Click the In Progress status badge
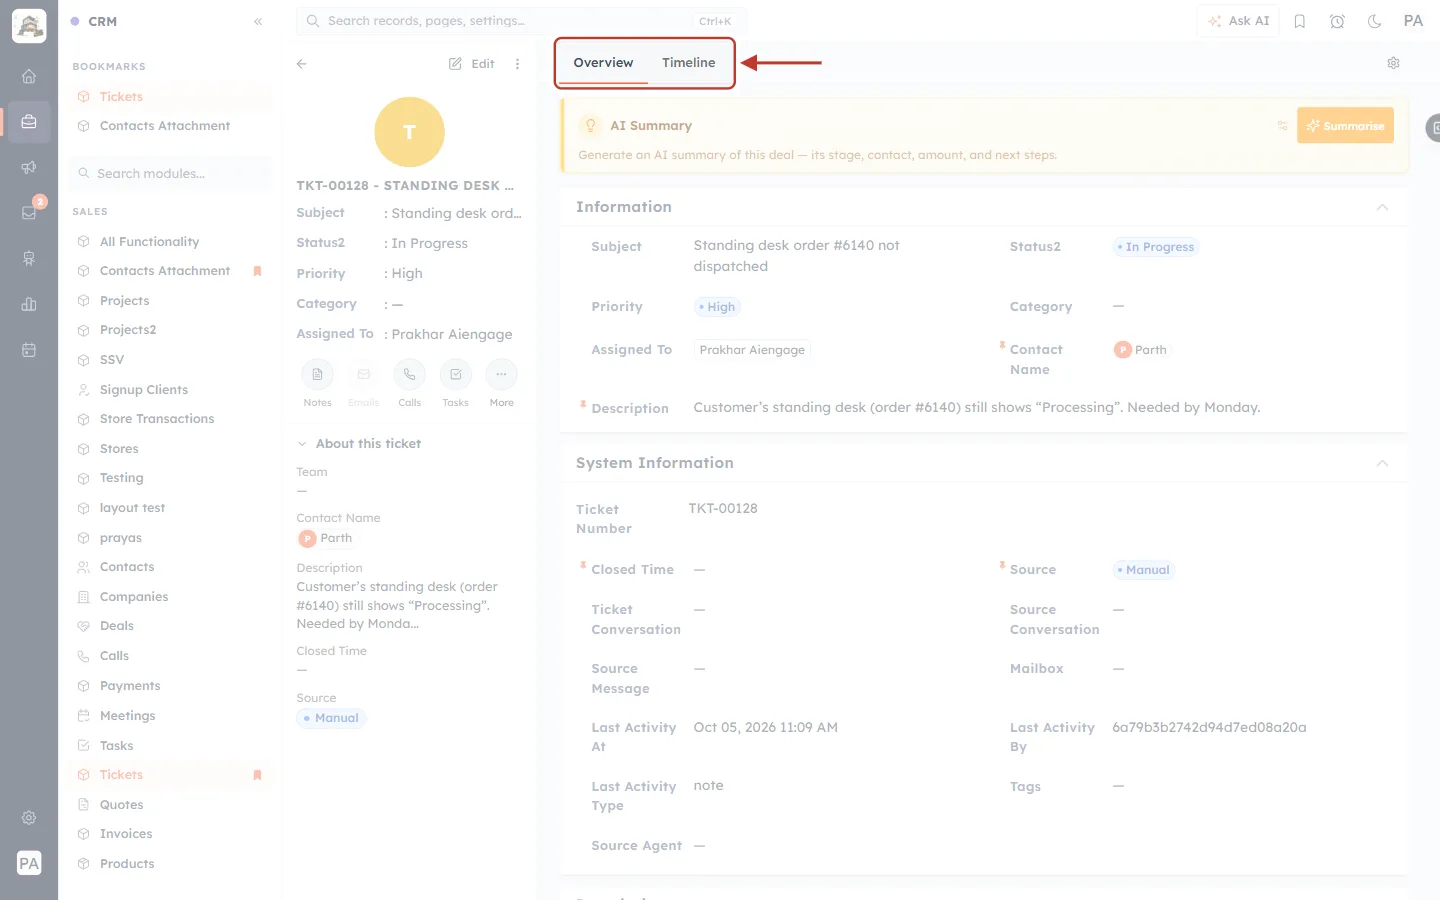 point(1156,247)
